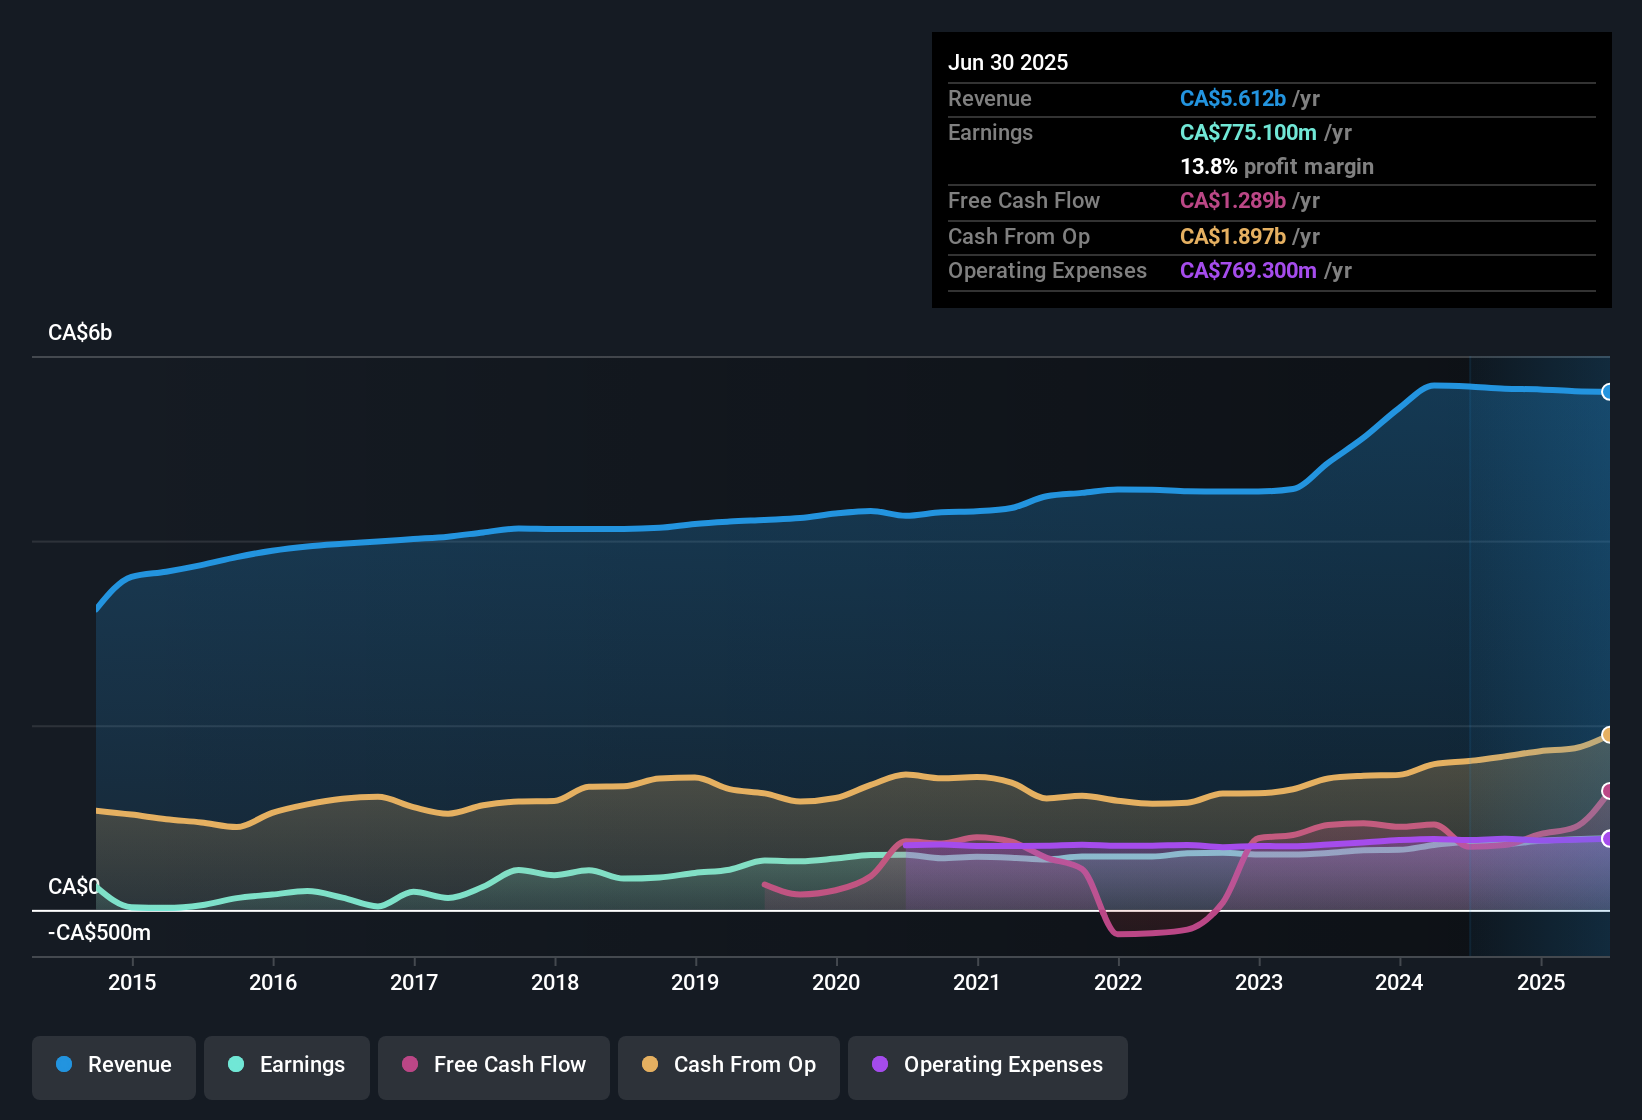Click the orange Cash From Op legend dot
Viewport: 1642px width, 1120px height.
click(649, 1065)
